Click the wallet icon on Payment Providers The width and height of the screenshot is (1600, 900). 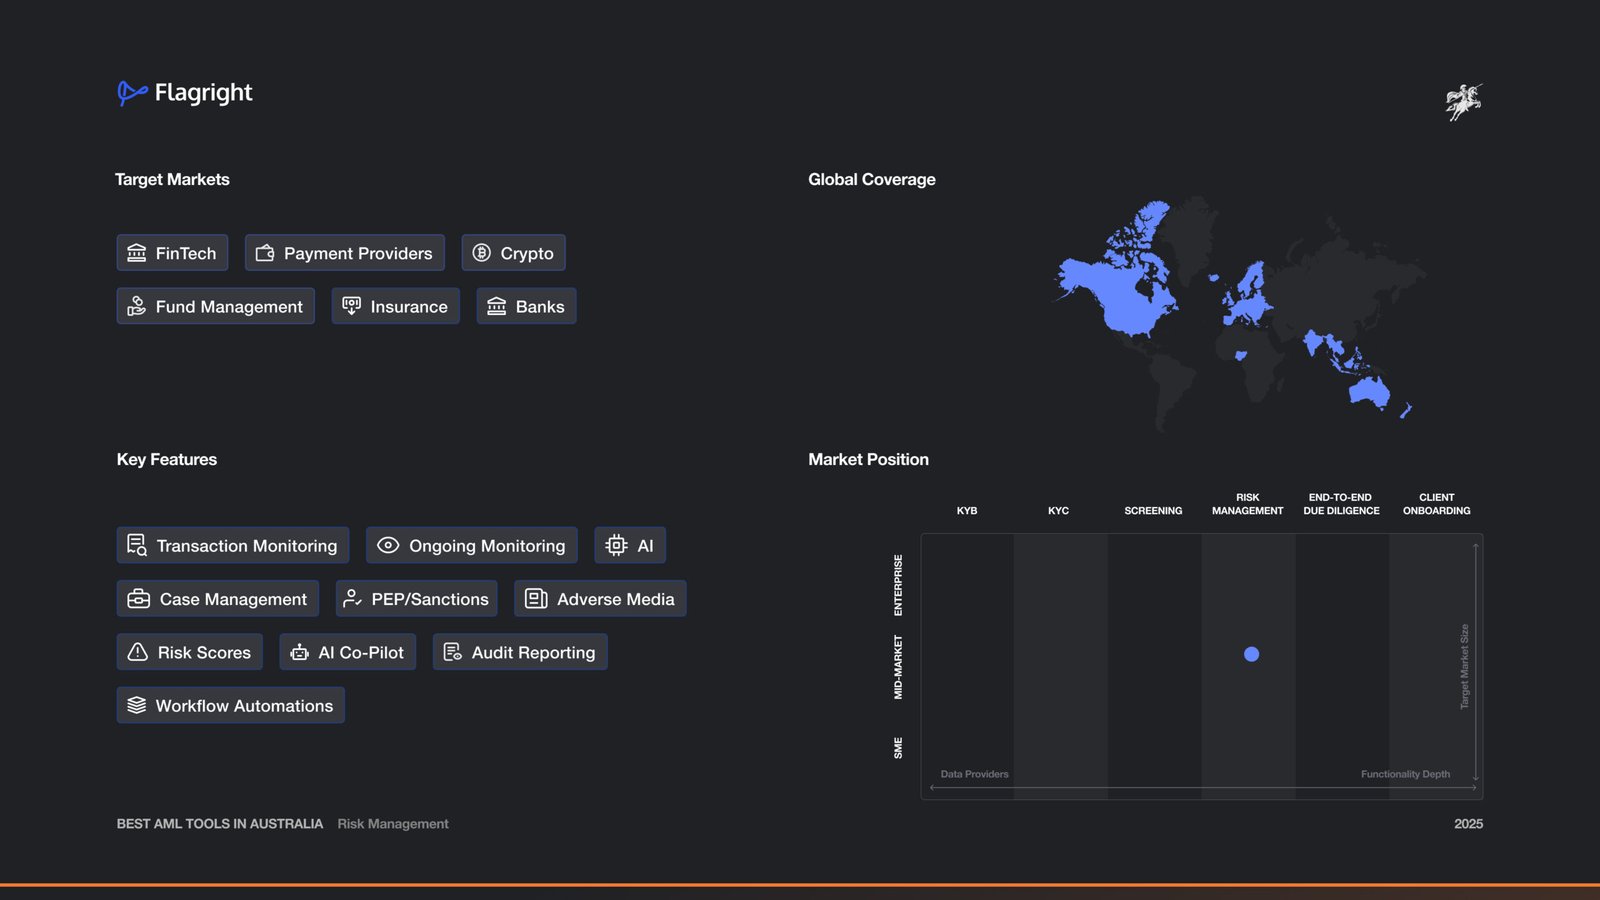click(x=265, y=253)
